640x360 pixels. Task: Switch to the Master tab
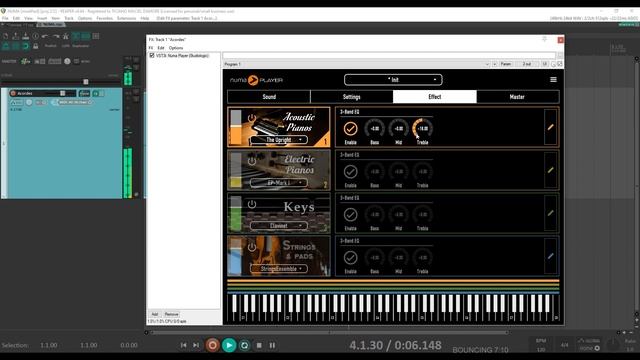pyautogui.click(x=517, y=97)
